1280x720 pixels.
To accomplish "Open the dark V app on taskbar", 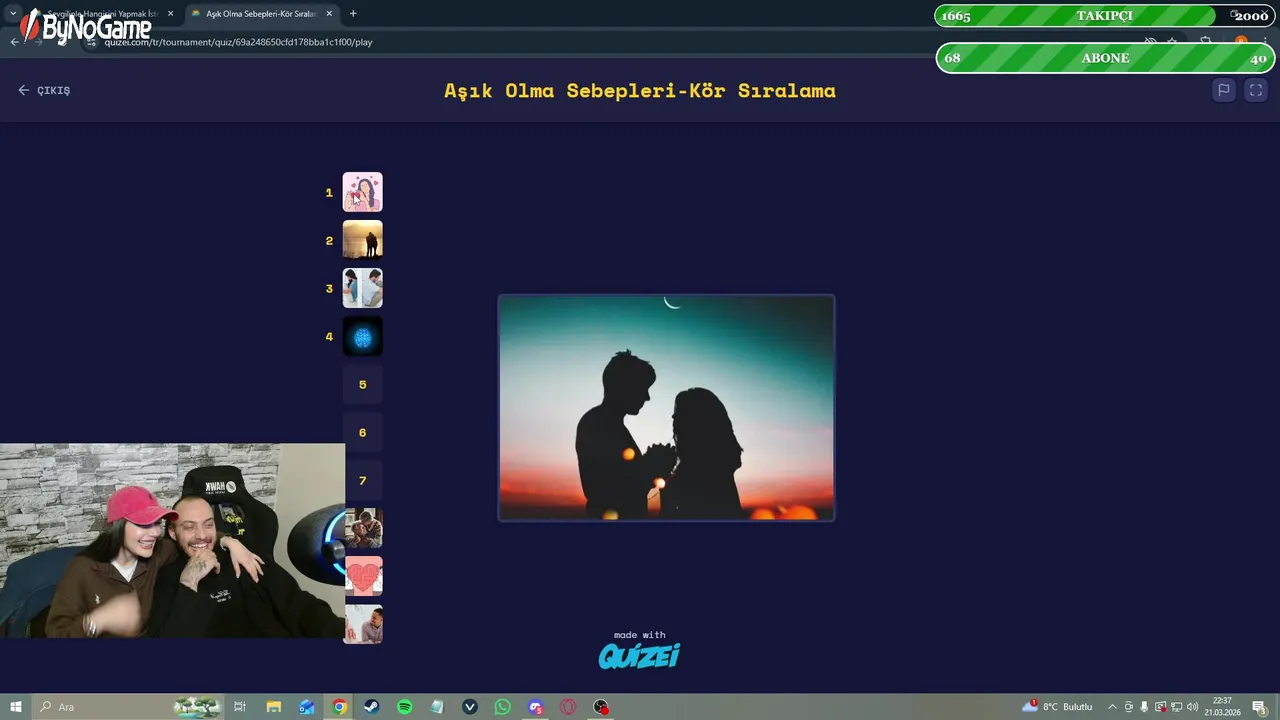I will point(470,707).
